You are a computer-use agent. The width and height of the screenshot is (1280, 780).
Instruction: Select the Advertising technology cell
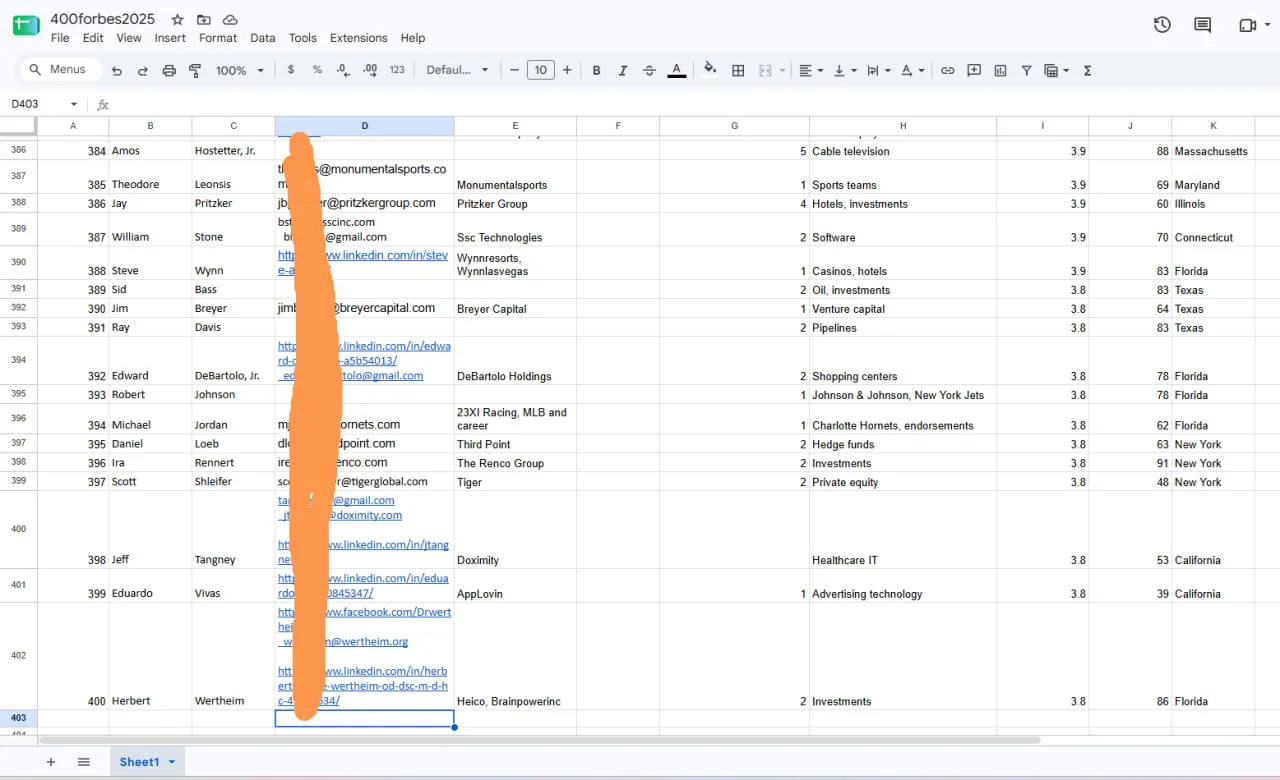(903, 586)
